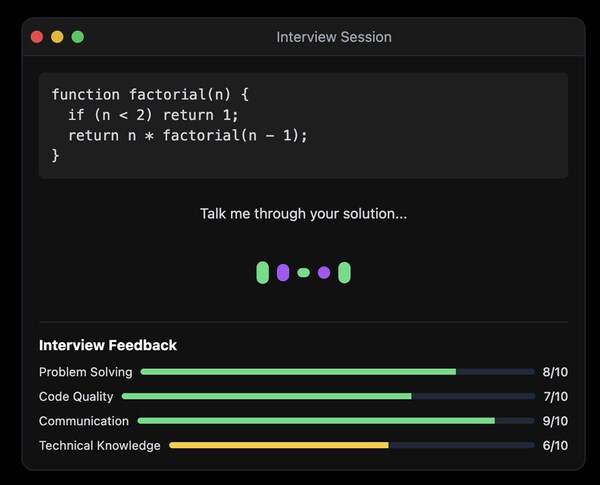This screenshot has height=485, width=600.
Task: Click the Interview Session window title
Action: coord(334,37)
